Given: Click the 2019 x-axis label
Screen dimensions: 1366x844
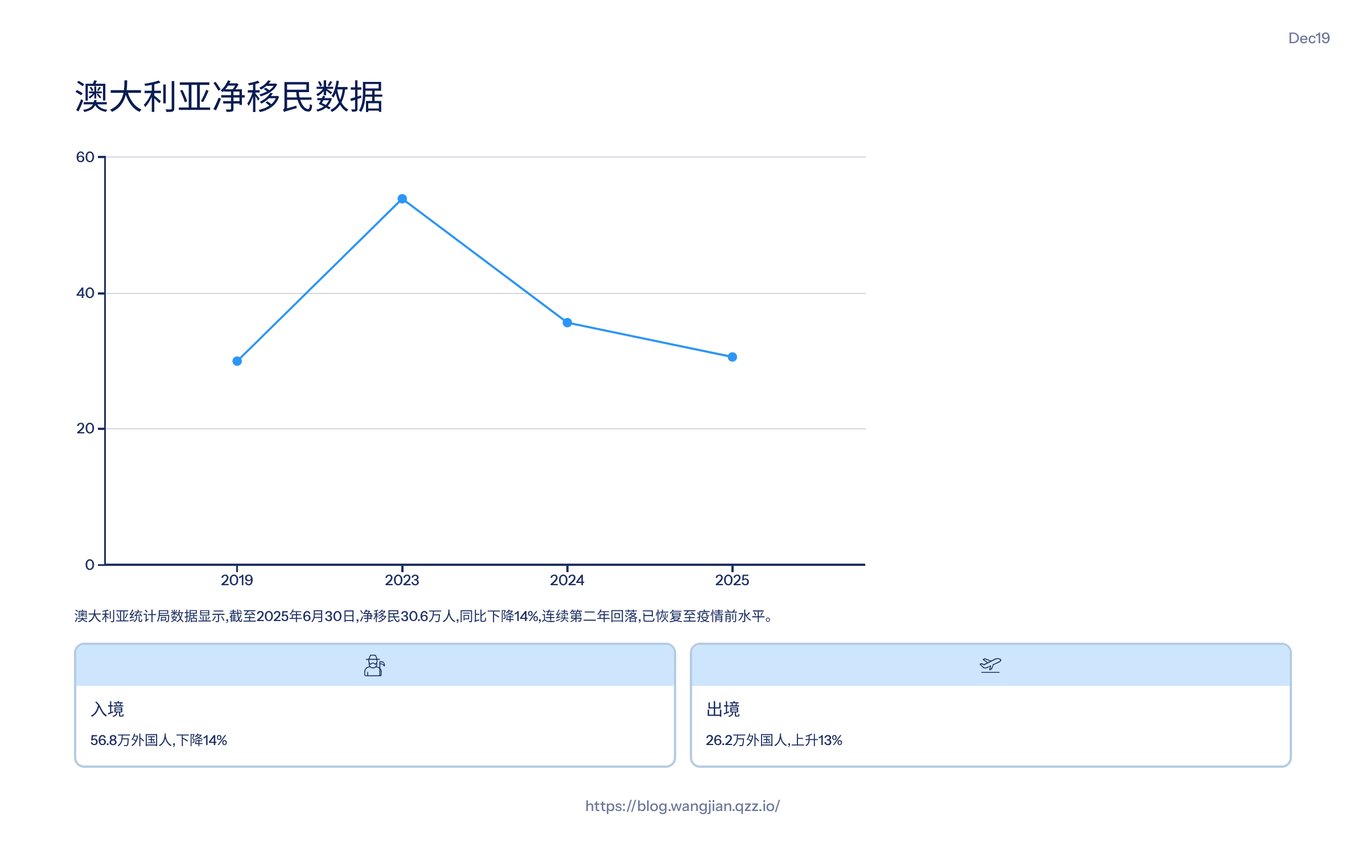Looking at the screenshot, I should 237,580.
